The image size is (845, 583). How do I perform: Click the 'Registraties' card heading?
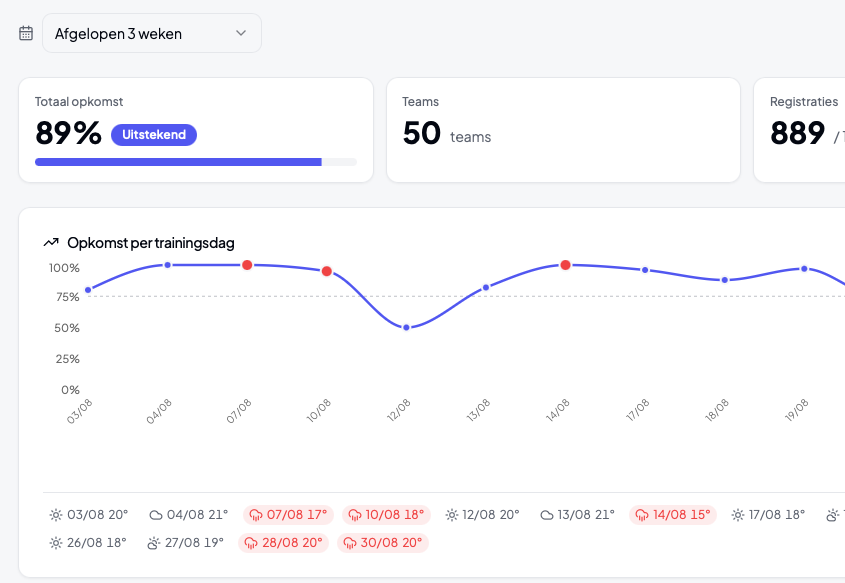(804, 102)
